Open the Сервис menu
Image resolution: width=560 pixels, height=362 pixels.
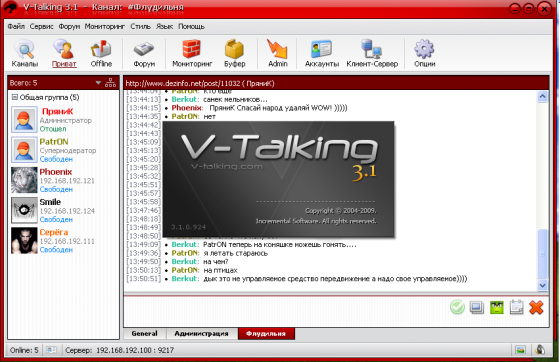pyautogui.click(x=41, y=26)
